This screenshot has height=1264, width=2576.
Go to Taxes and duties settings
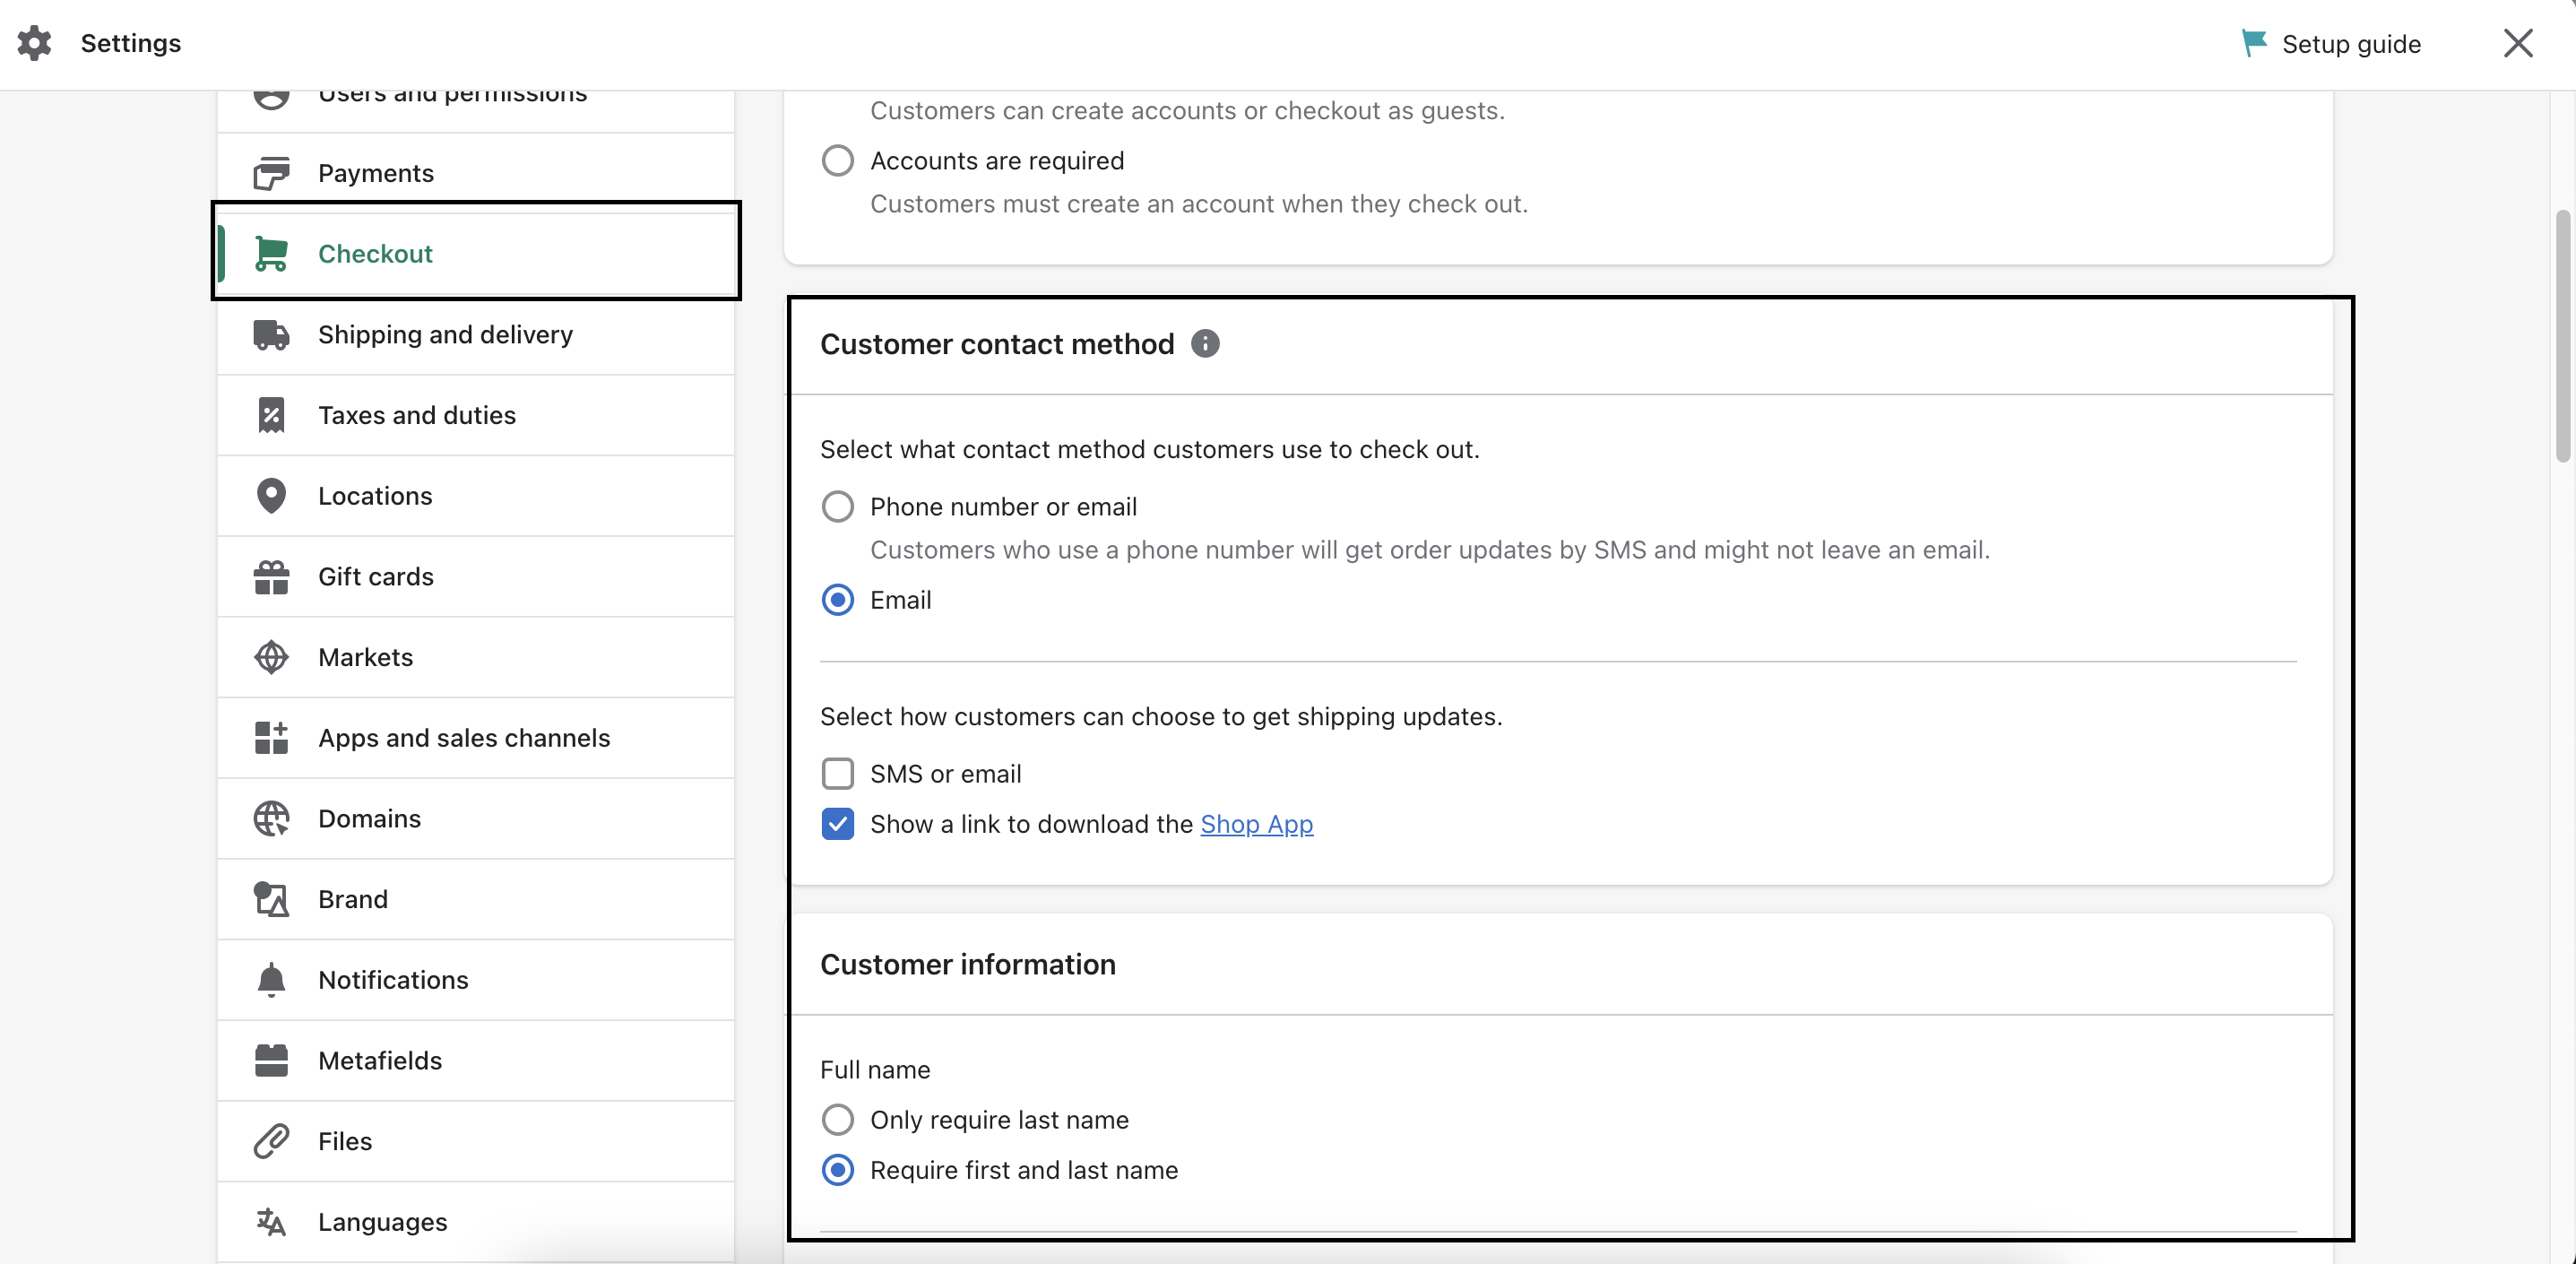(417, 415)
